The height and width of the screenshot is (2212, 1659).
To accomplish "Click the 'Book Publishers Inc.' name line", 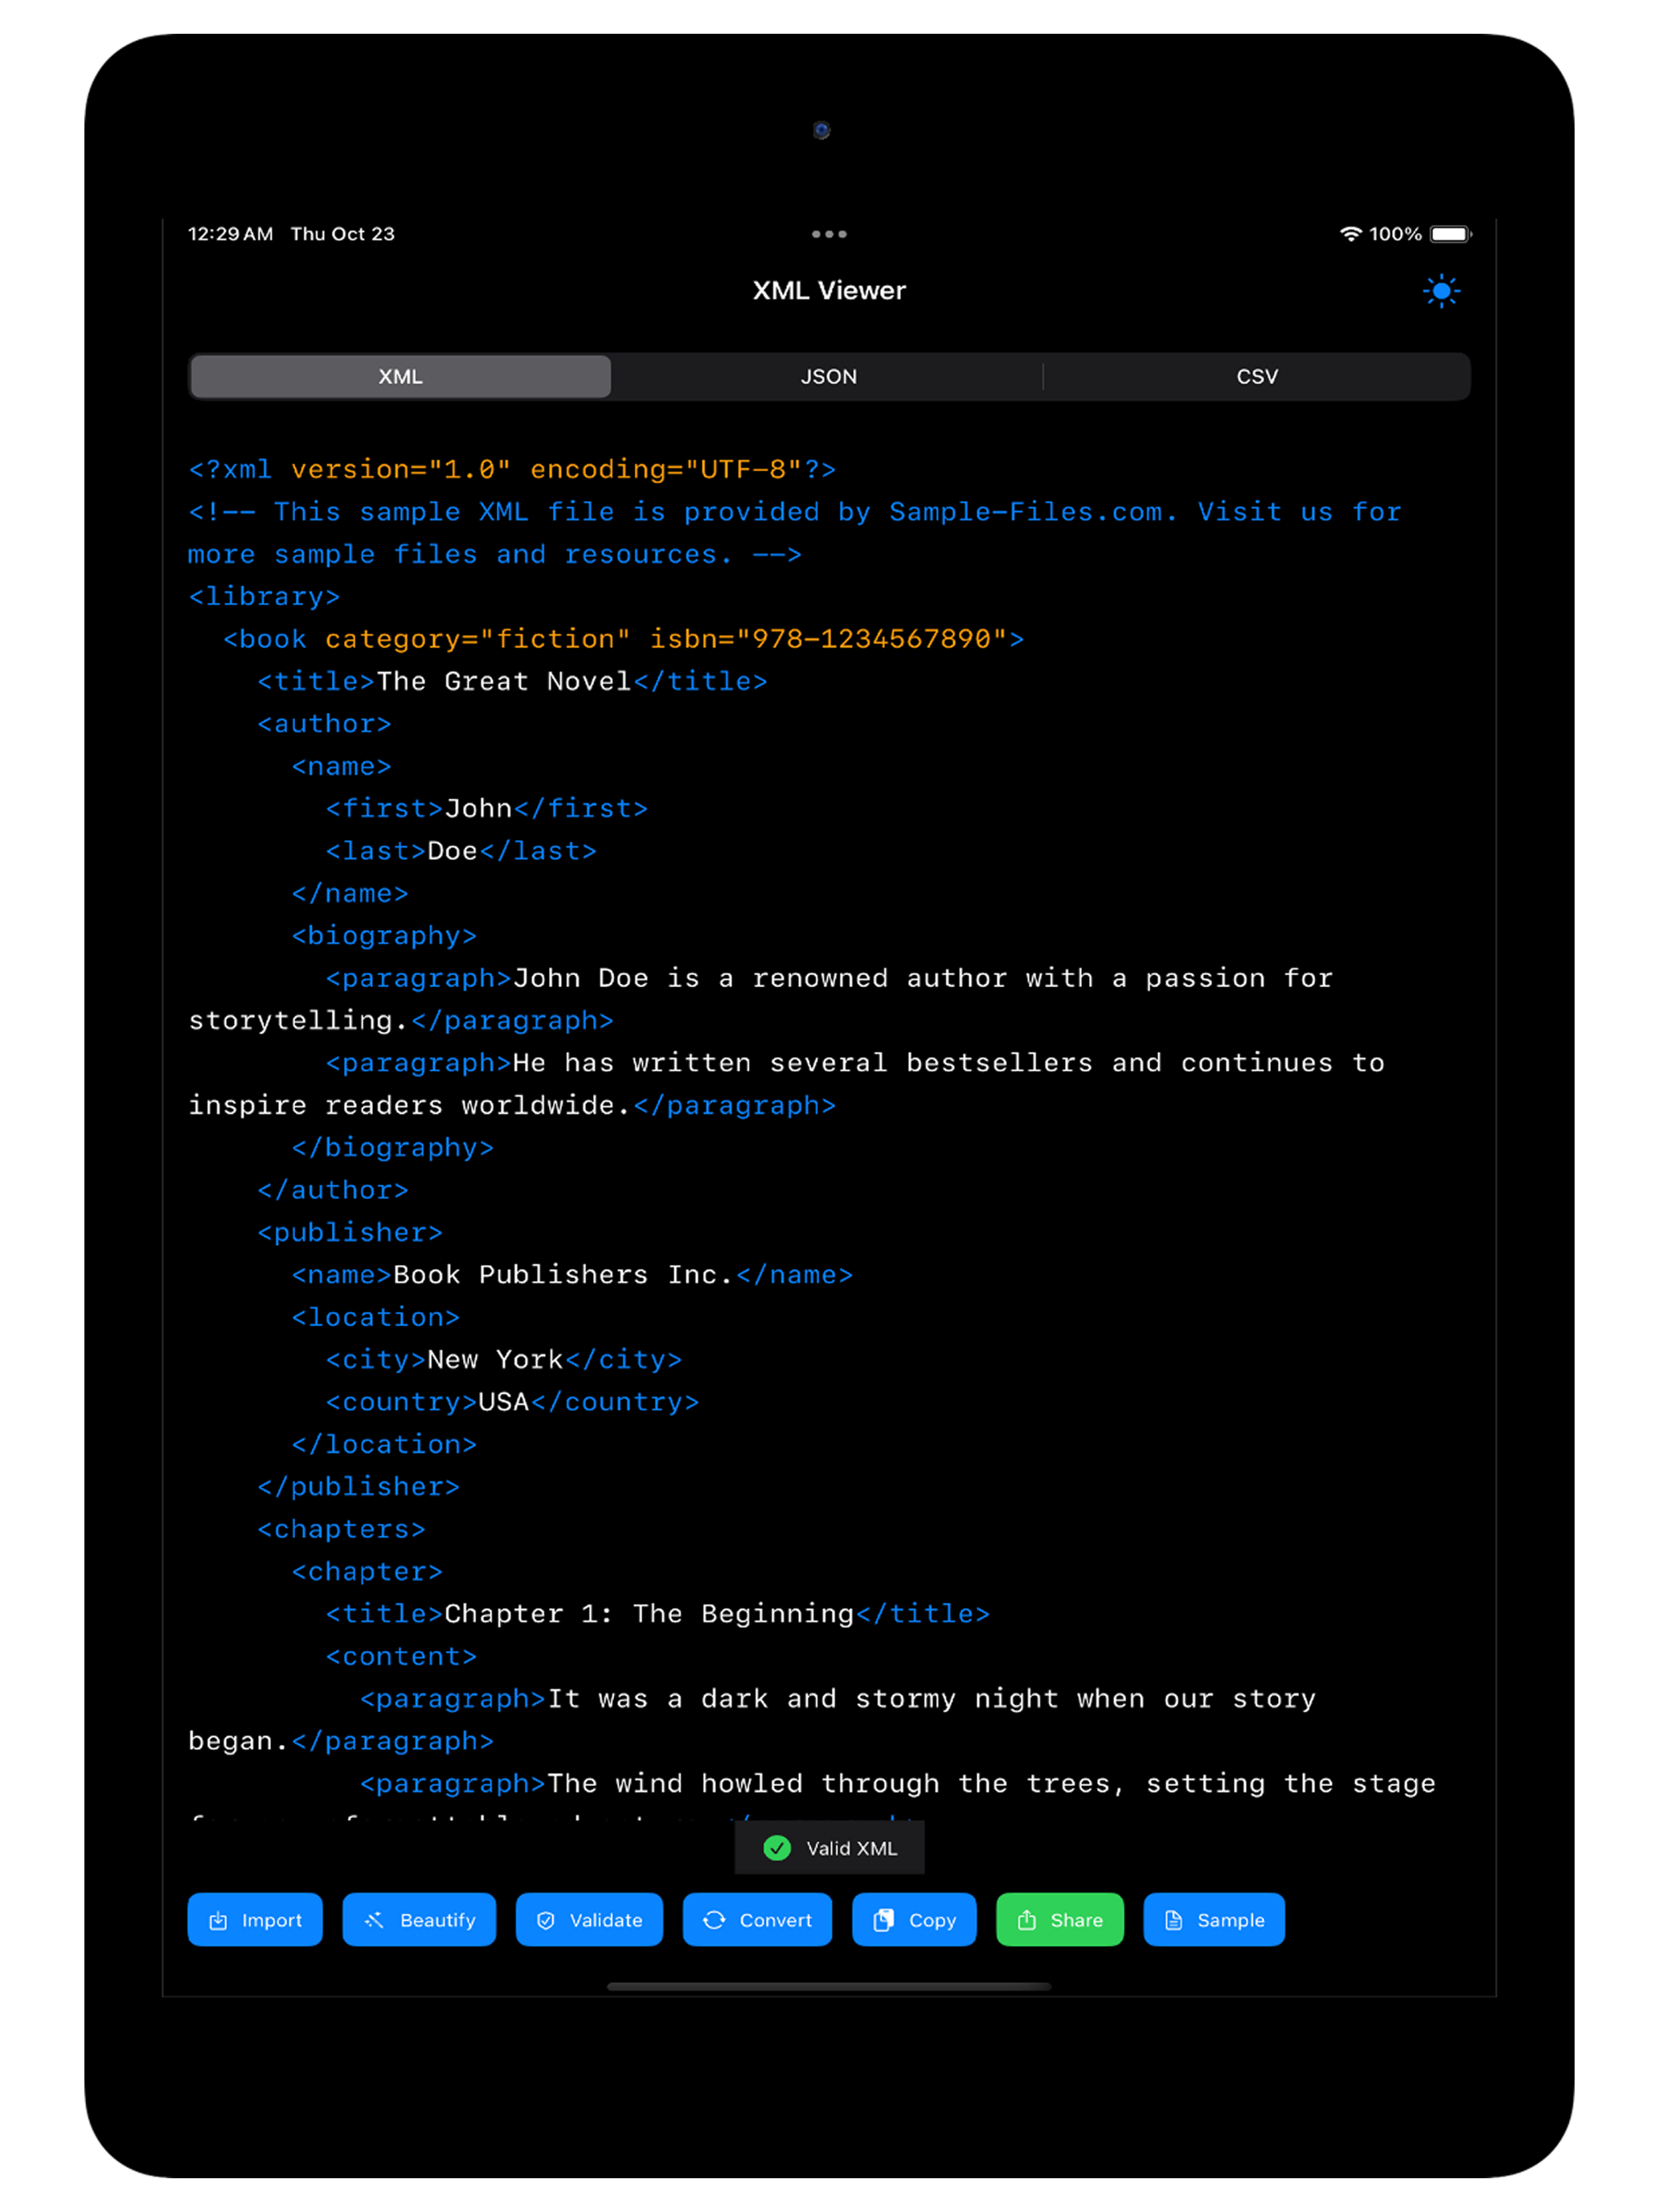I will coord(572,1275).
